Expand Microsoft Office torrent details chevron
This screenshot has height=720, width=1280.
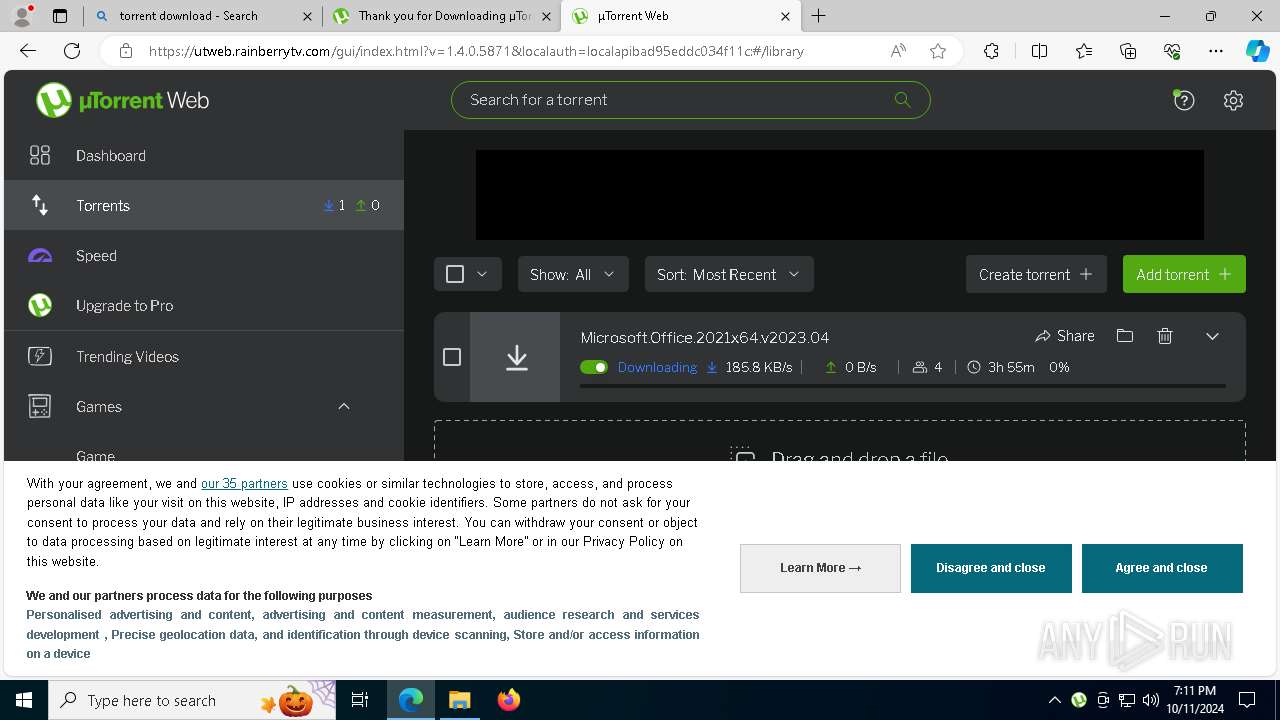(x=1212, y=336)
